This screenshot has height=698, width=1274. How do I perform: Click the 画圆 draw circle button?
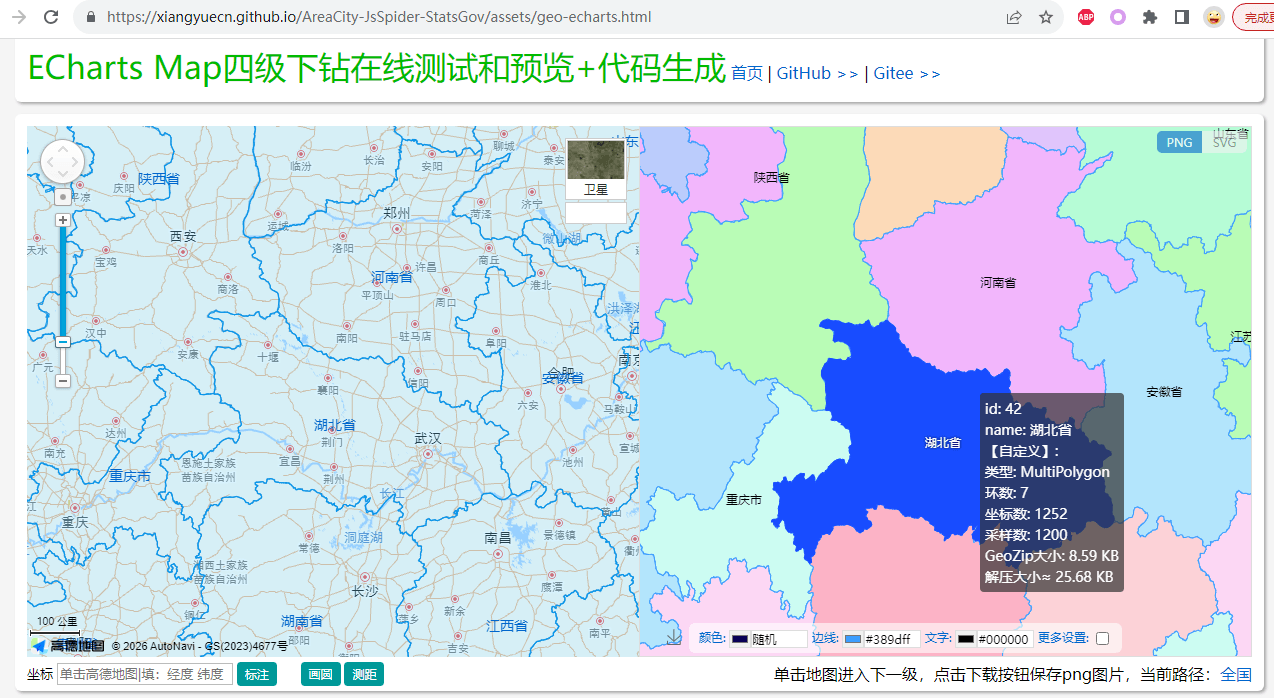pos(320,675)
